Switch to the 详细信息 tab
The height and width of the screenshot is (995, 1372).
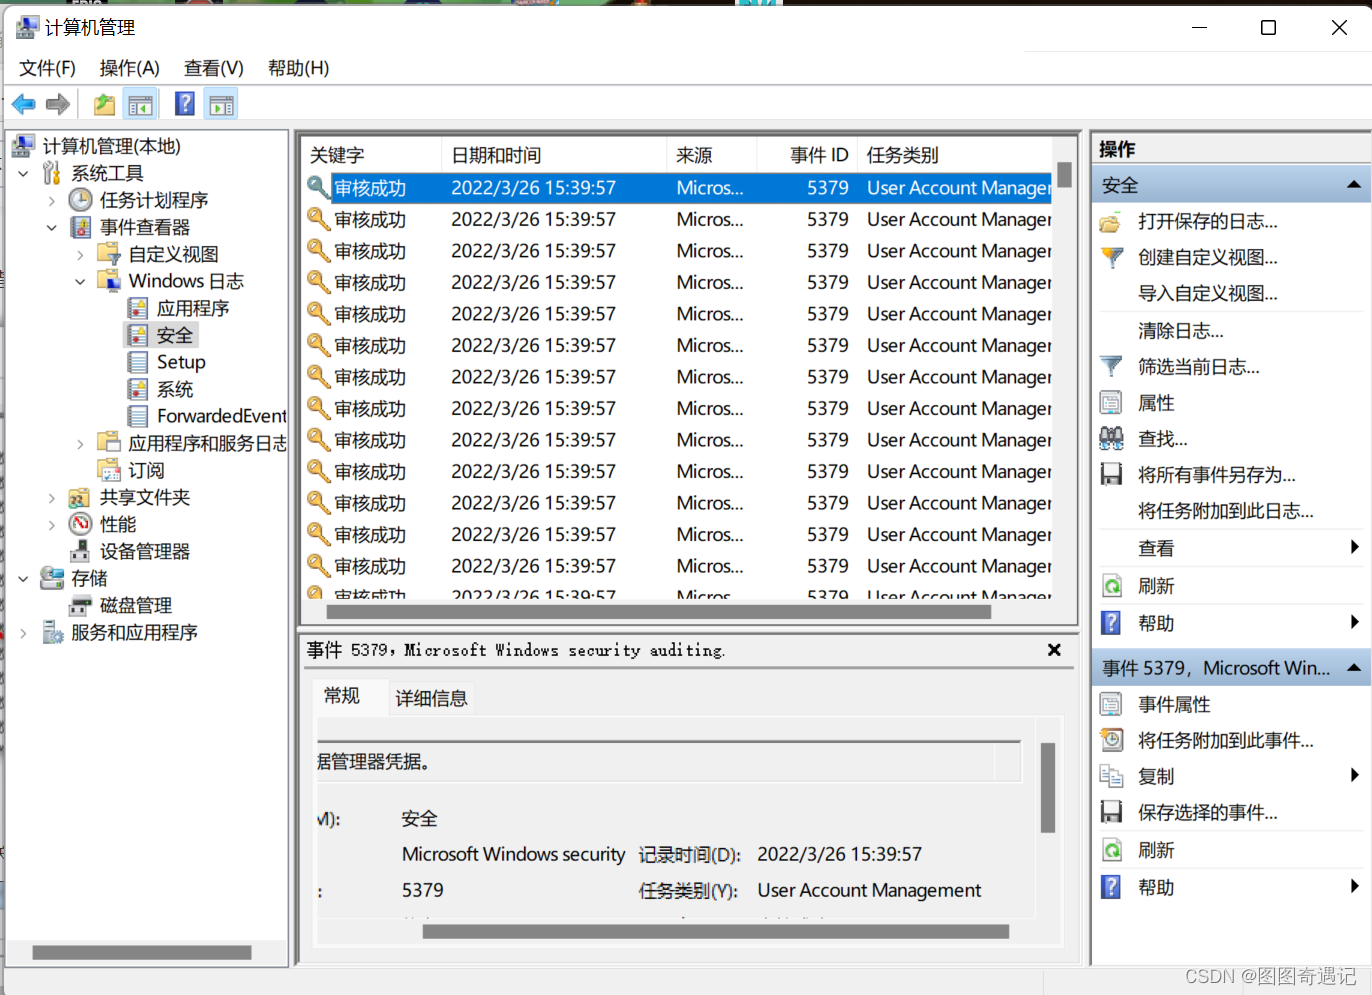point(431,698)
